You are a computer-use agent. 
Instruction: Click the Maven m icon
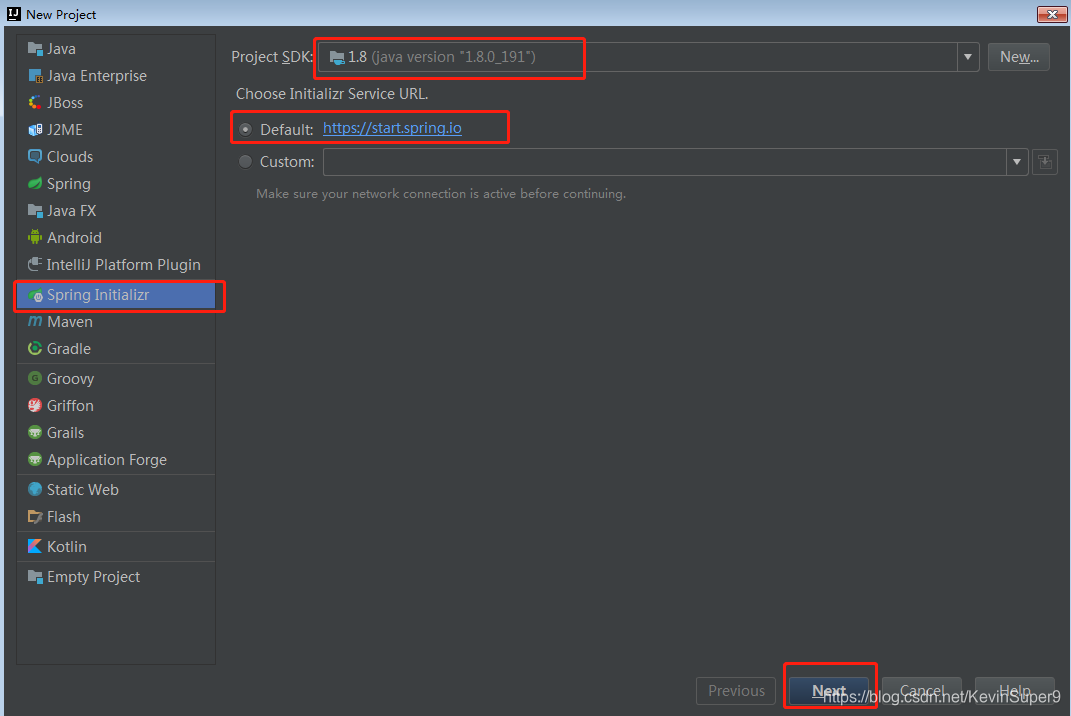35,322
